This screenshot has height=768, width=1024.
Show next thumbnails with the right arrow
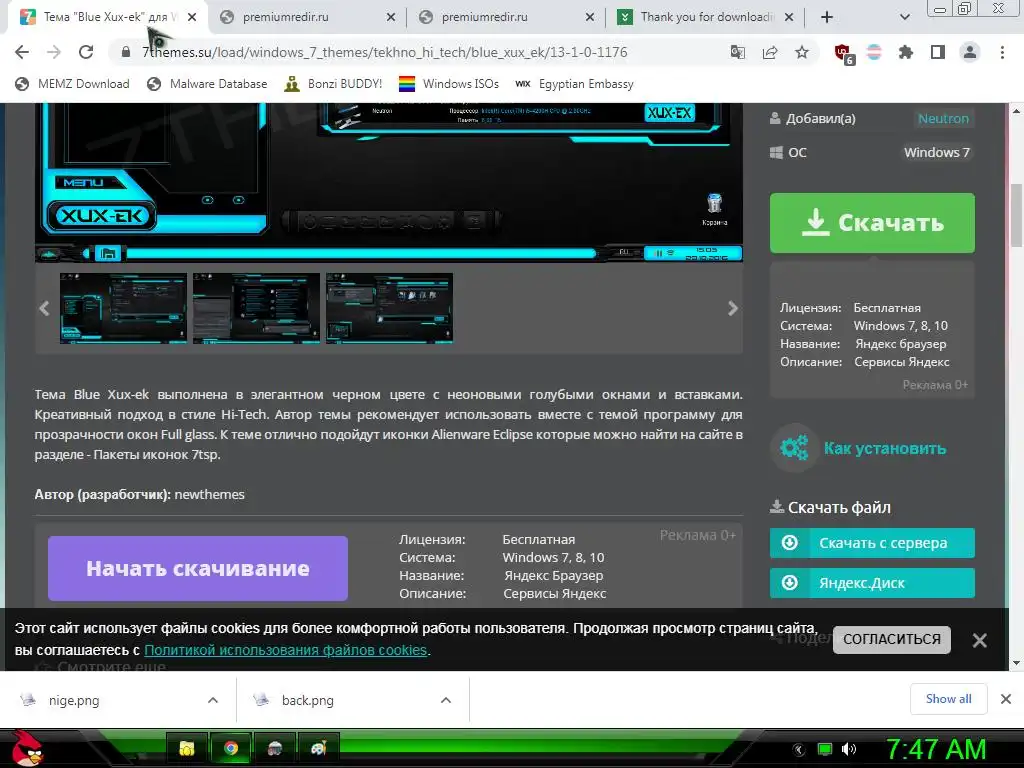(733, 308)
